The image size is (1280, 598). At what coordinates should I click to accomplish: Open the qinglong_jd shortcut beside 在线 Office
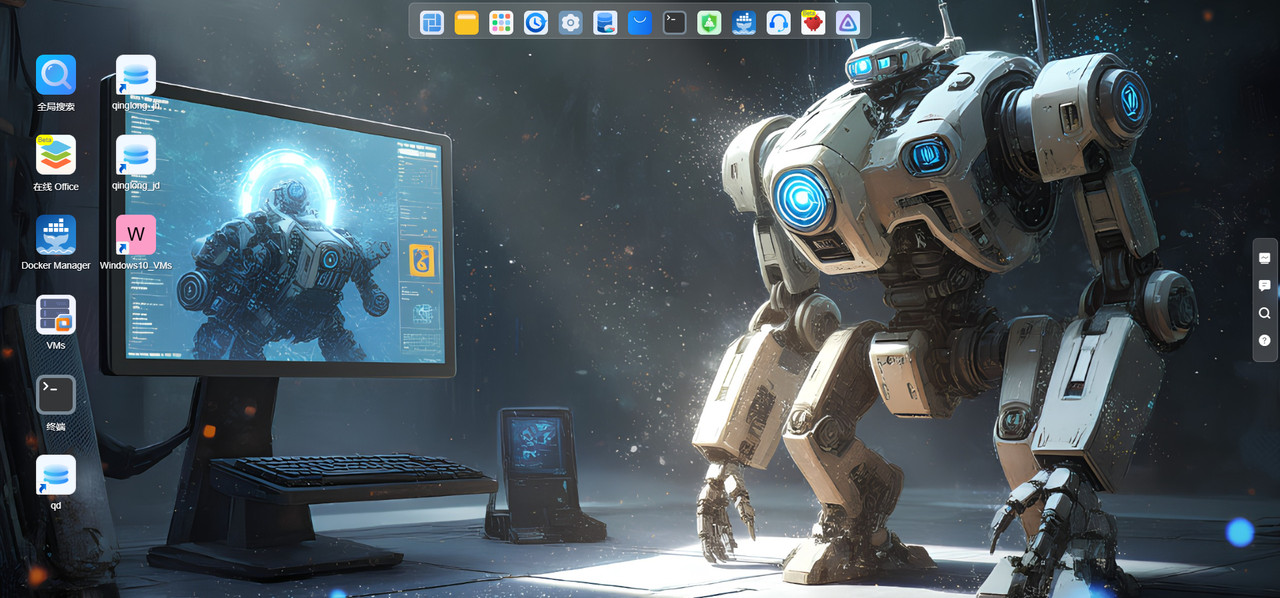[x=136, y=155]
